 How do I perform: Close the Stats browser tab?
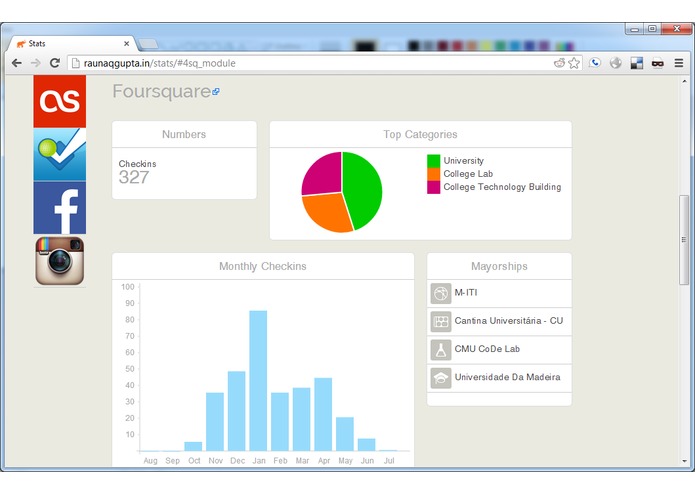[x=126, y=43]
